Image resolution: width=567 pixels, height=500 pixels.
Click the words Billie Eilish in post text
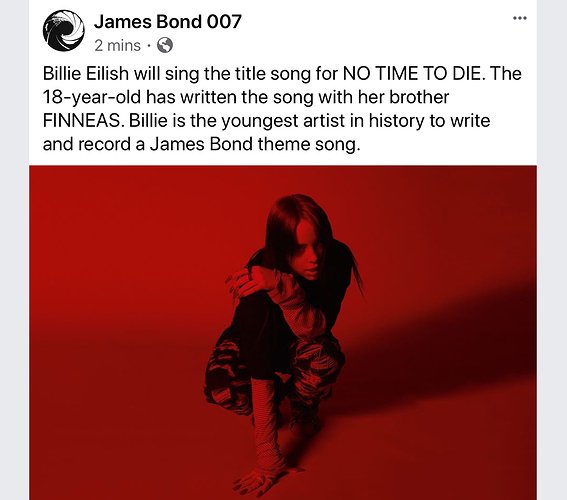click(x=86, y=74)
